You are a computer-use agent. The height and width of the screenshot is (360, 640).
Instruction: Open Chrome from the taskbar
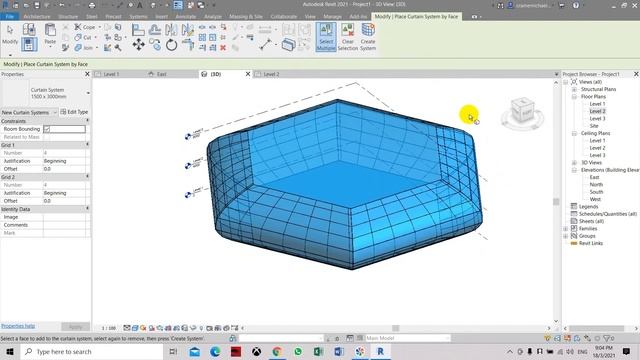pos(277,351)
